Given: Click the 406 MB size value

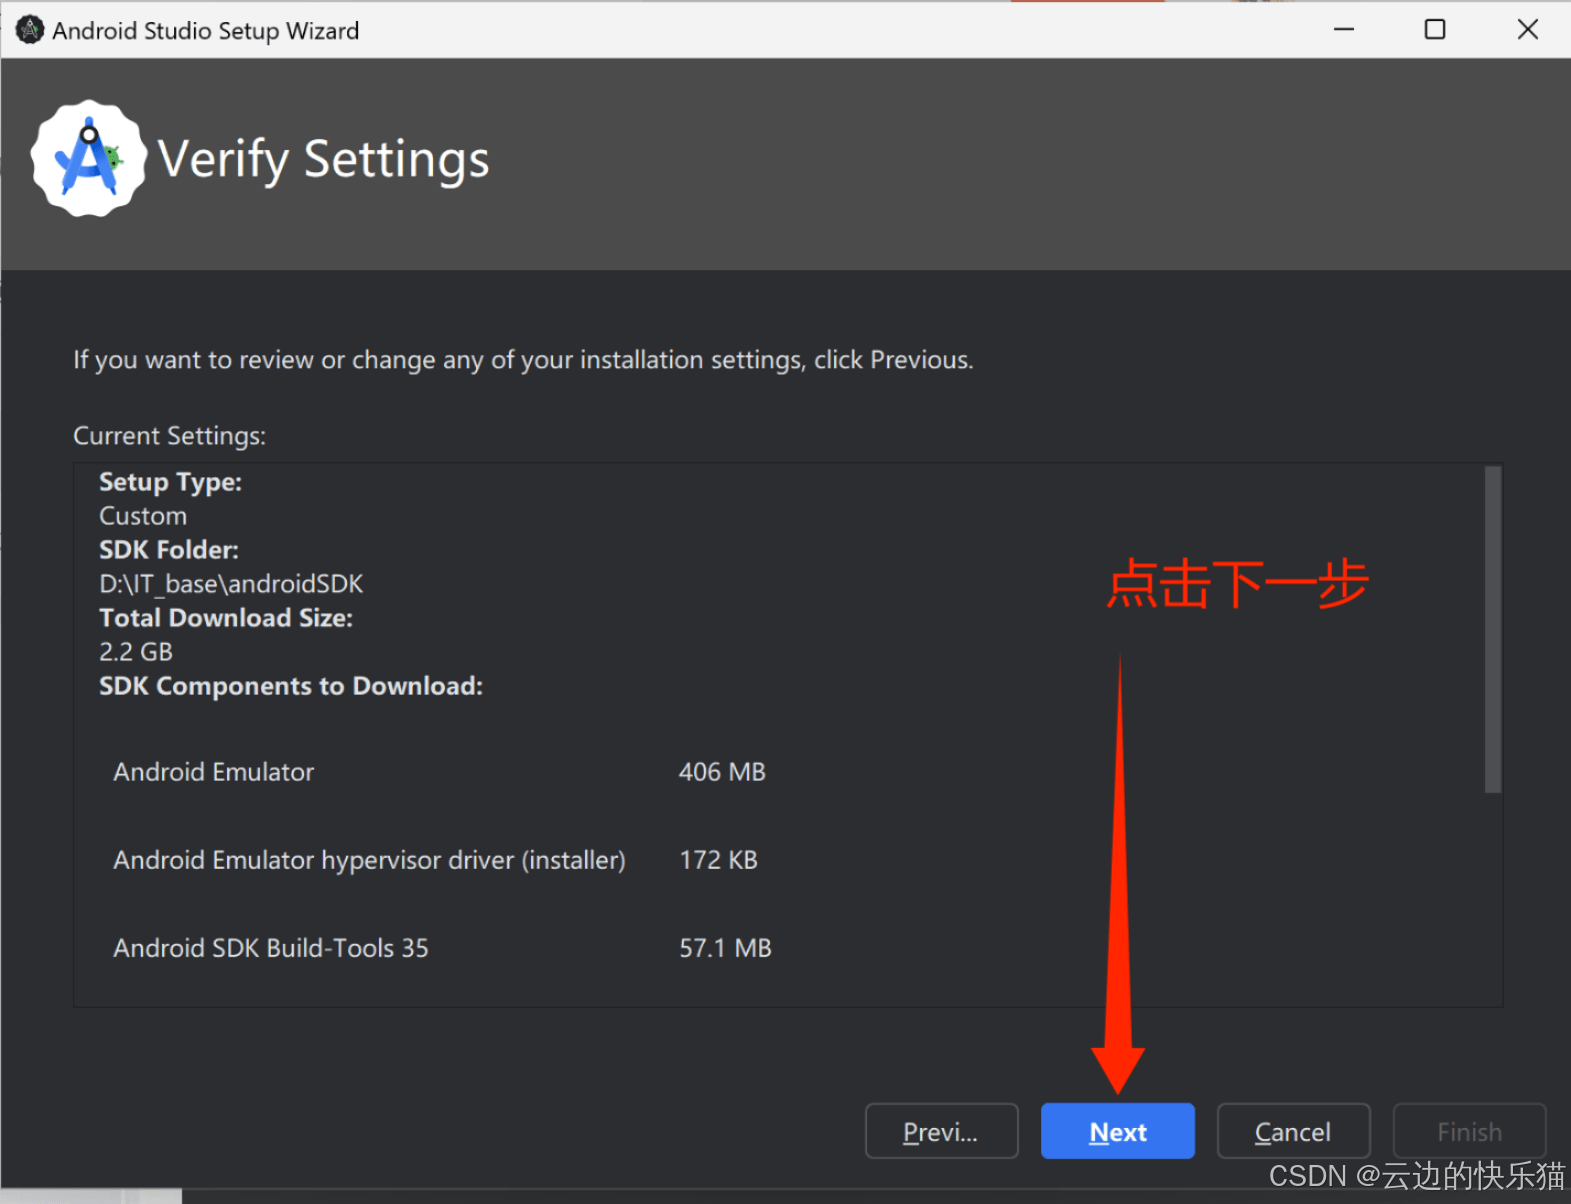Looking at the screenshot, I should pyautogui.click(x=722, y=772).
